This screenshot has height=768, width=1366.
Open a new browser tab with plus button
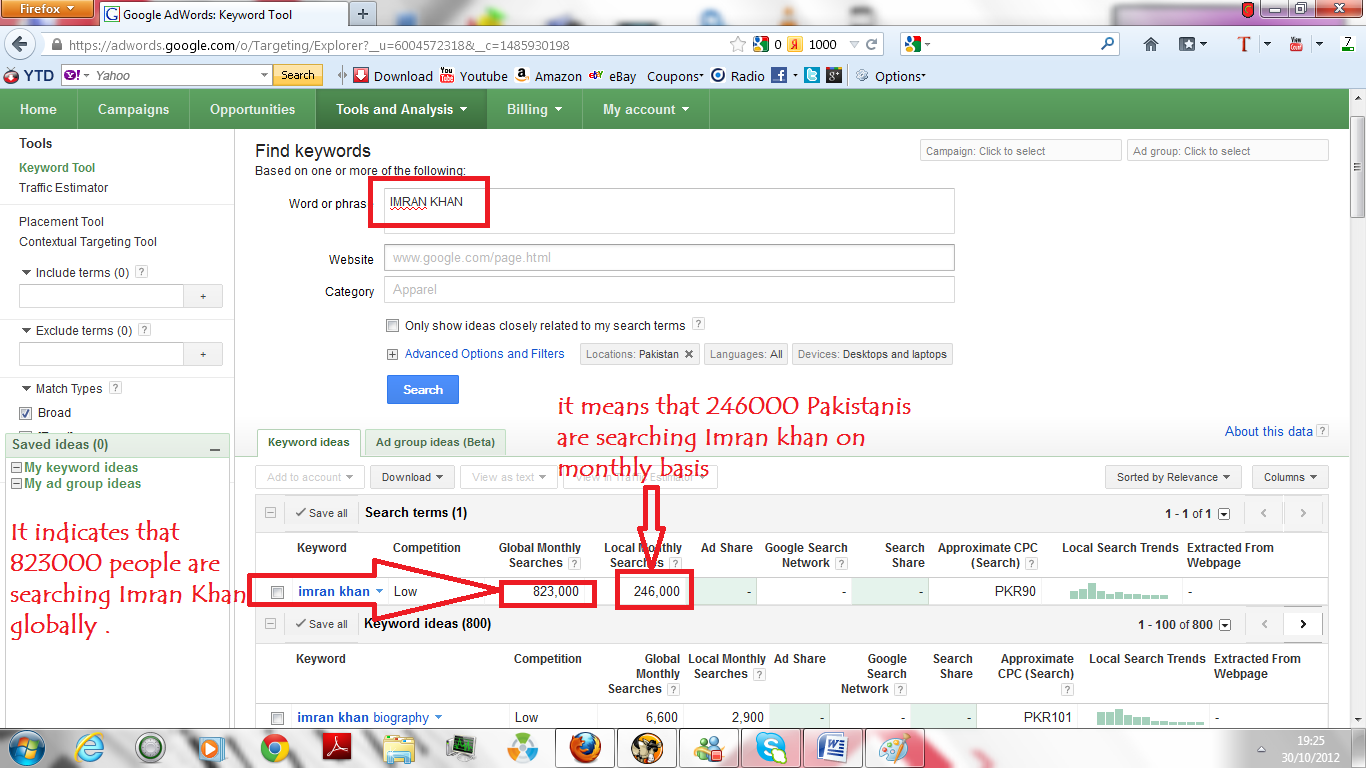pos(363,14)
